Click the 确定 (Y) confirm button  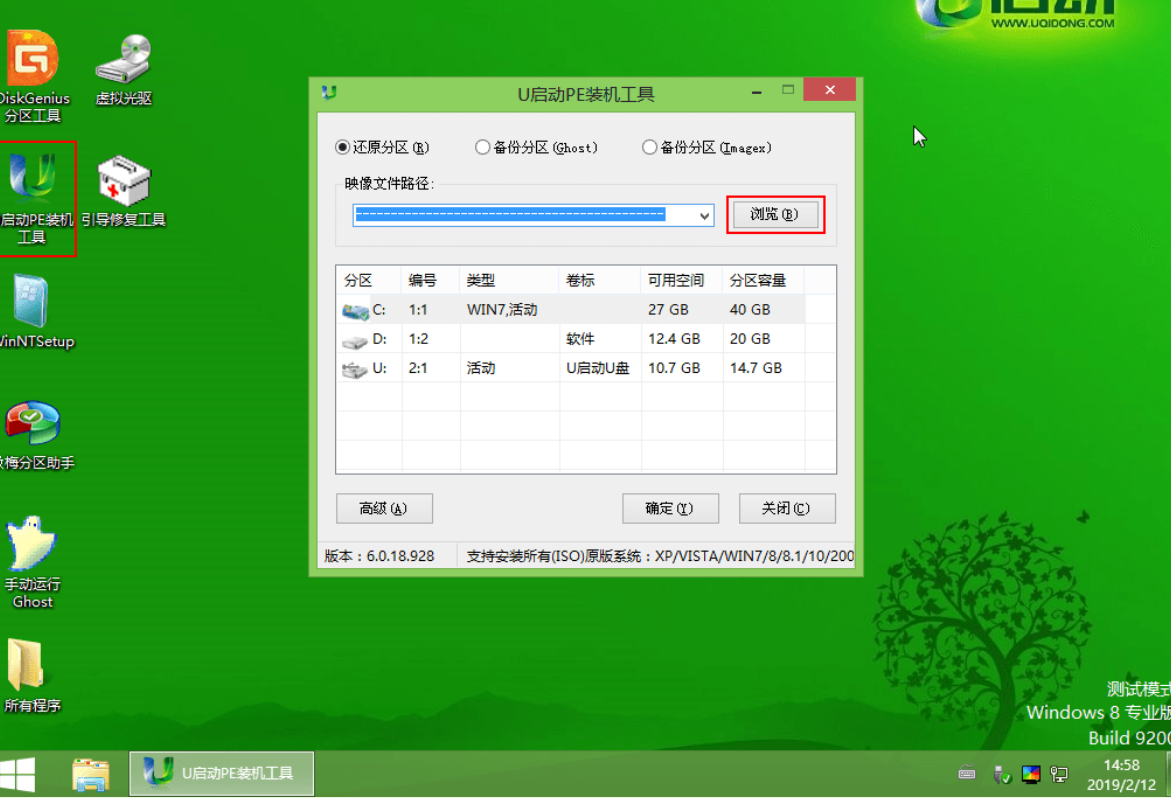[670, 508]
